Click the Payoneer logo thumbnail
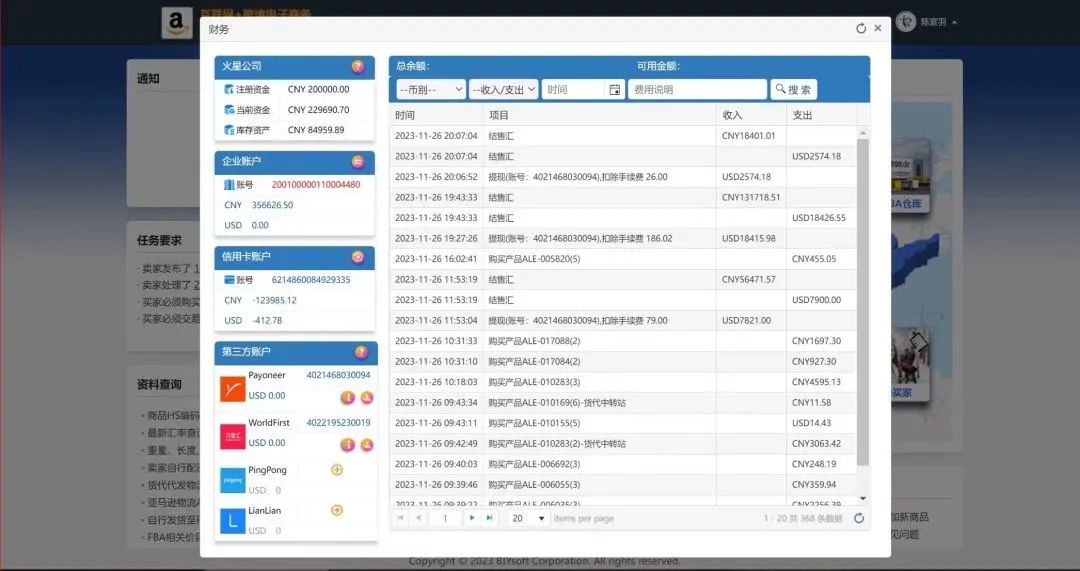Screen dimensions: 1080x571 click(x=232, y=388)
